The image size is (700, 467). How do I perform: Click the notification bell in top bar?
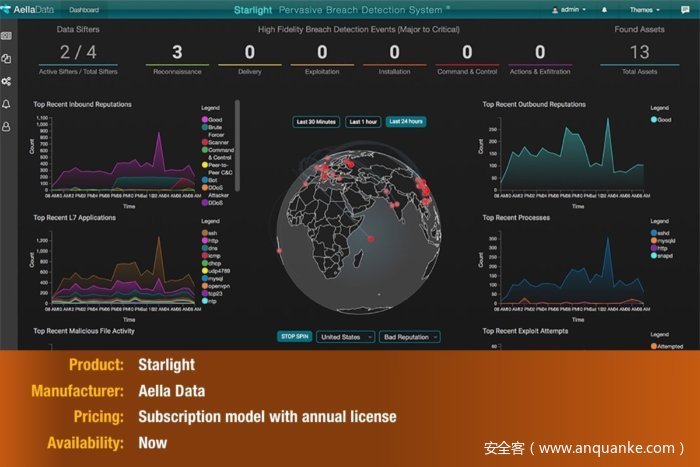pyautogui.click(x=604, y=9)
